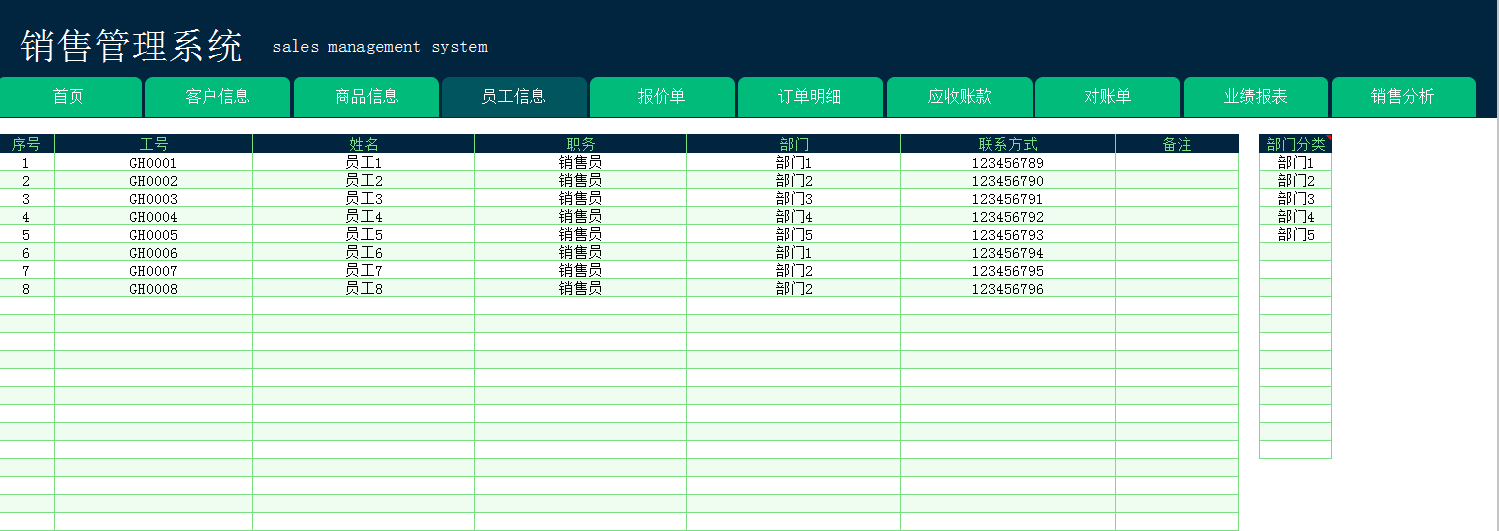Click the 销售管理系统 title text
This screenshot has height=531, width=1499.
tap(131, 46)
